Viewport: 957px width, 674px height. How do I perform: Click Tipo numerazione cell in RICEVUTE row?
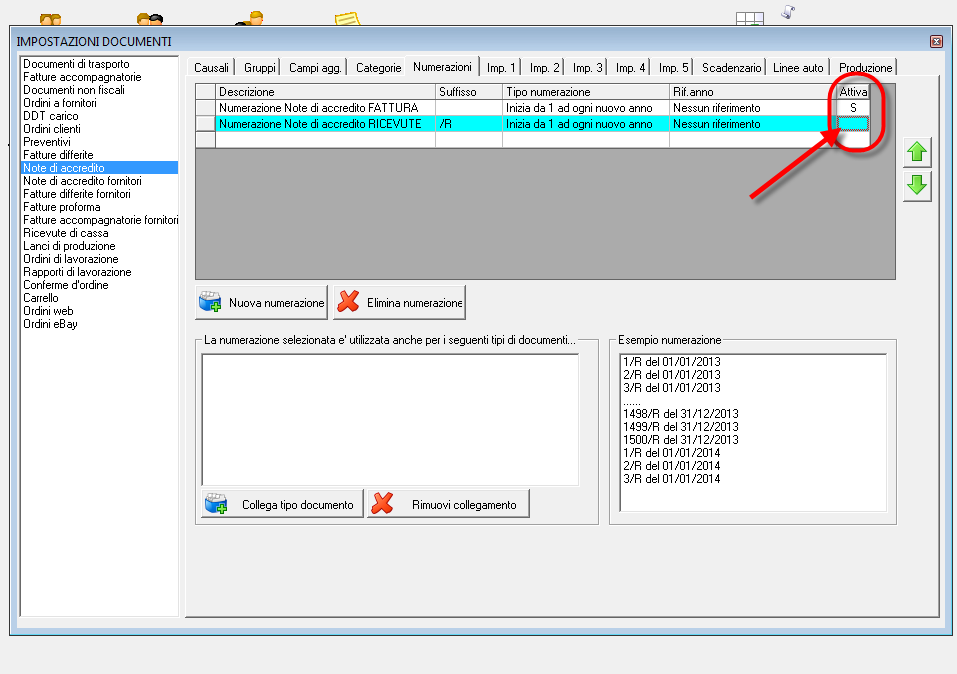click(x=586, y=124)
